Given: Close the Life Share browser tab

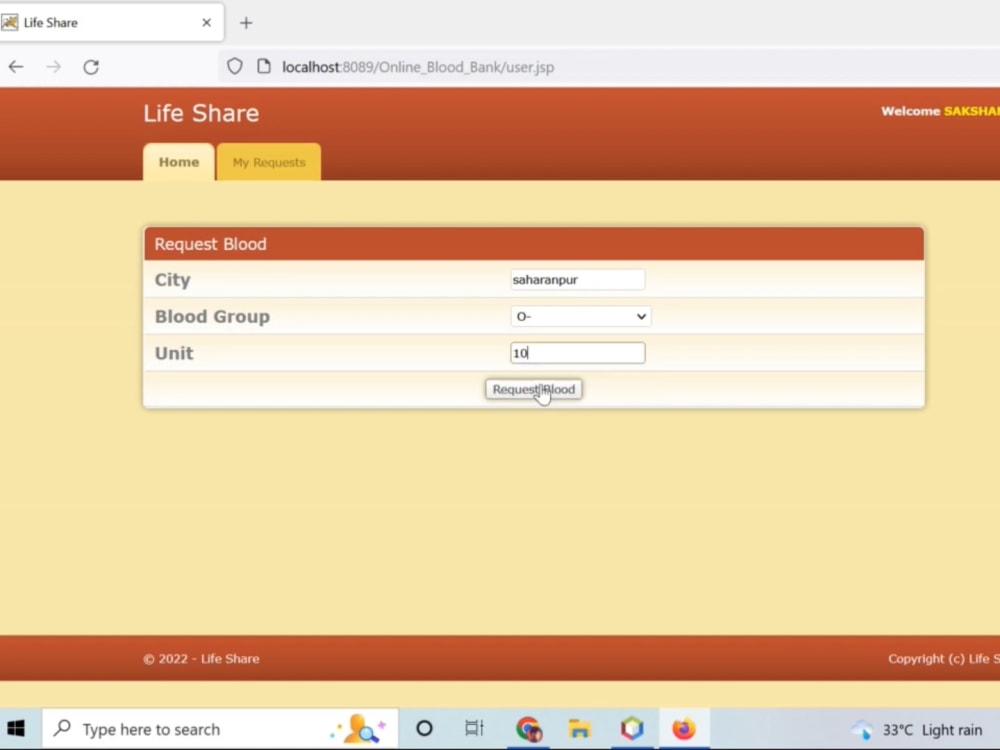Looking at the screenshot, I should (206, 23).
